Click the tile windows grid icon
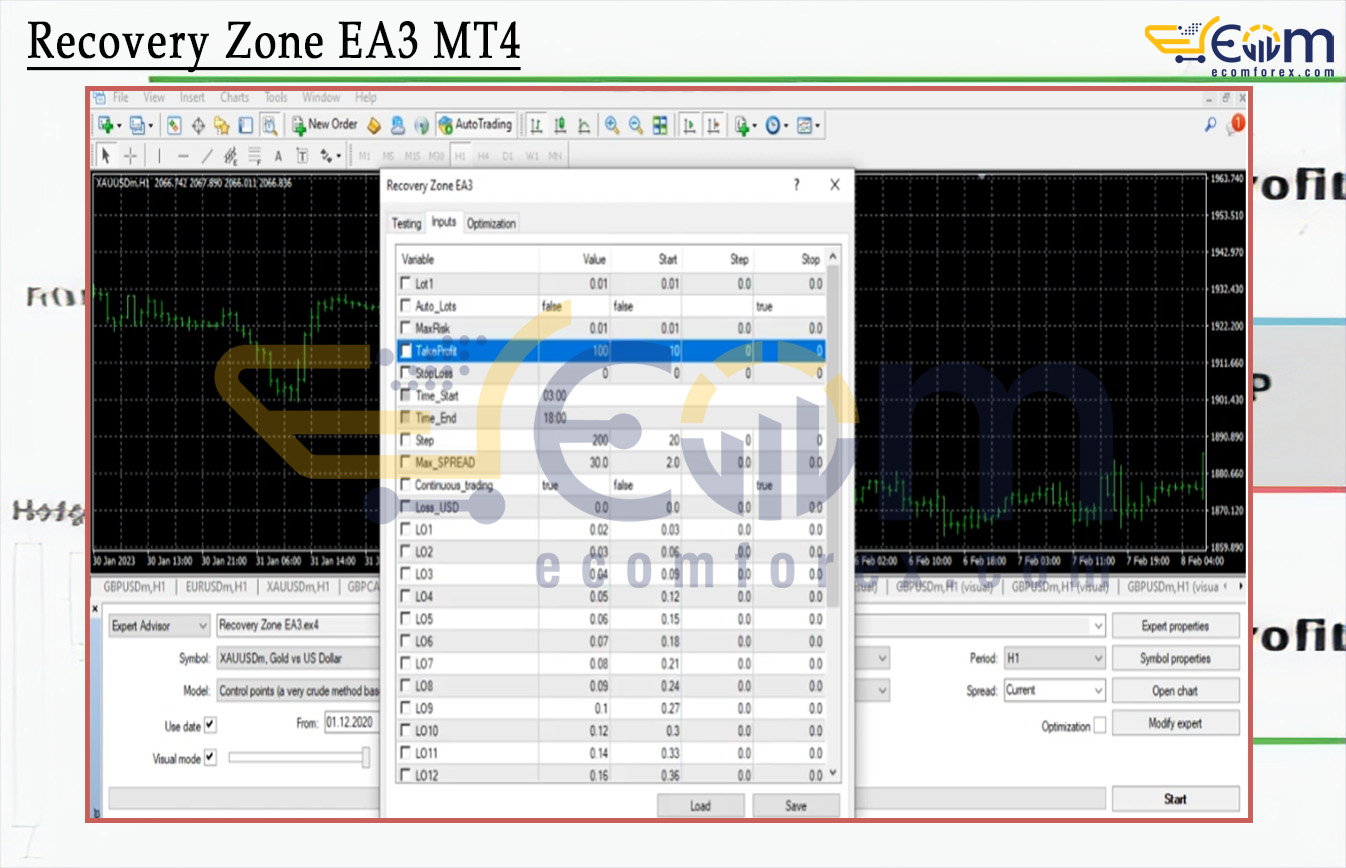 pos(660,125)
